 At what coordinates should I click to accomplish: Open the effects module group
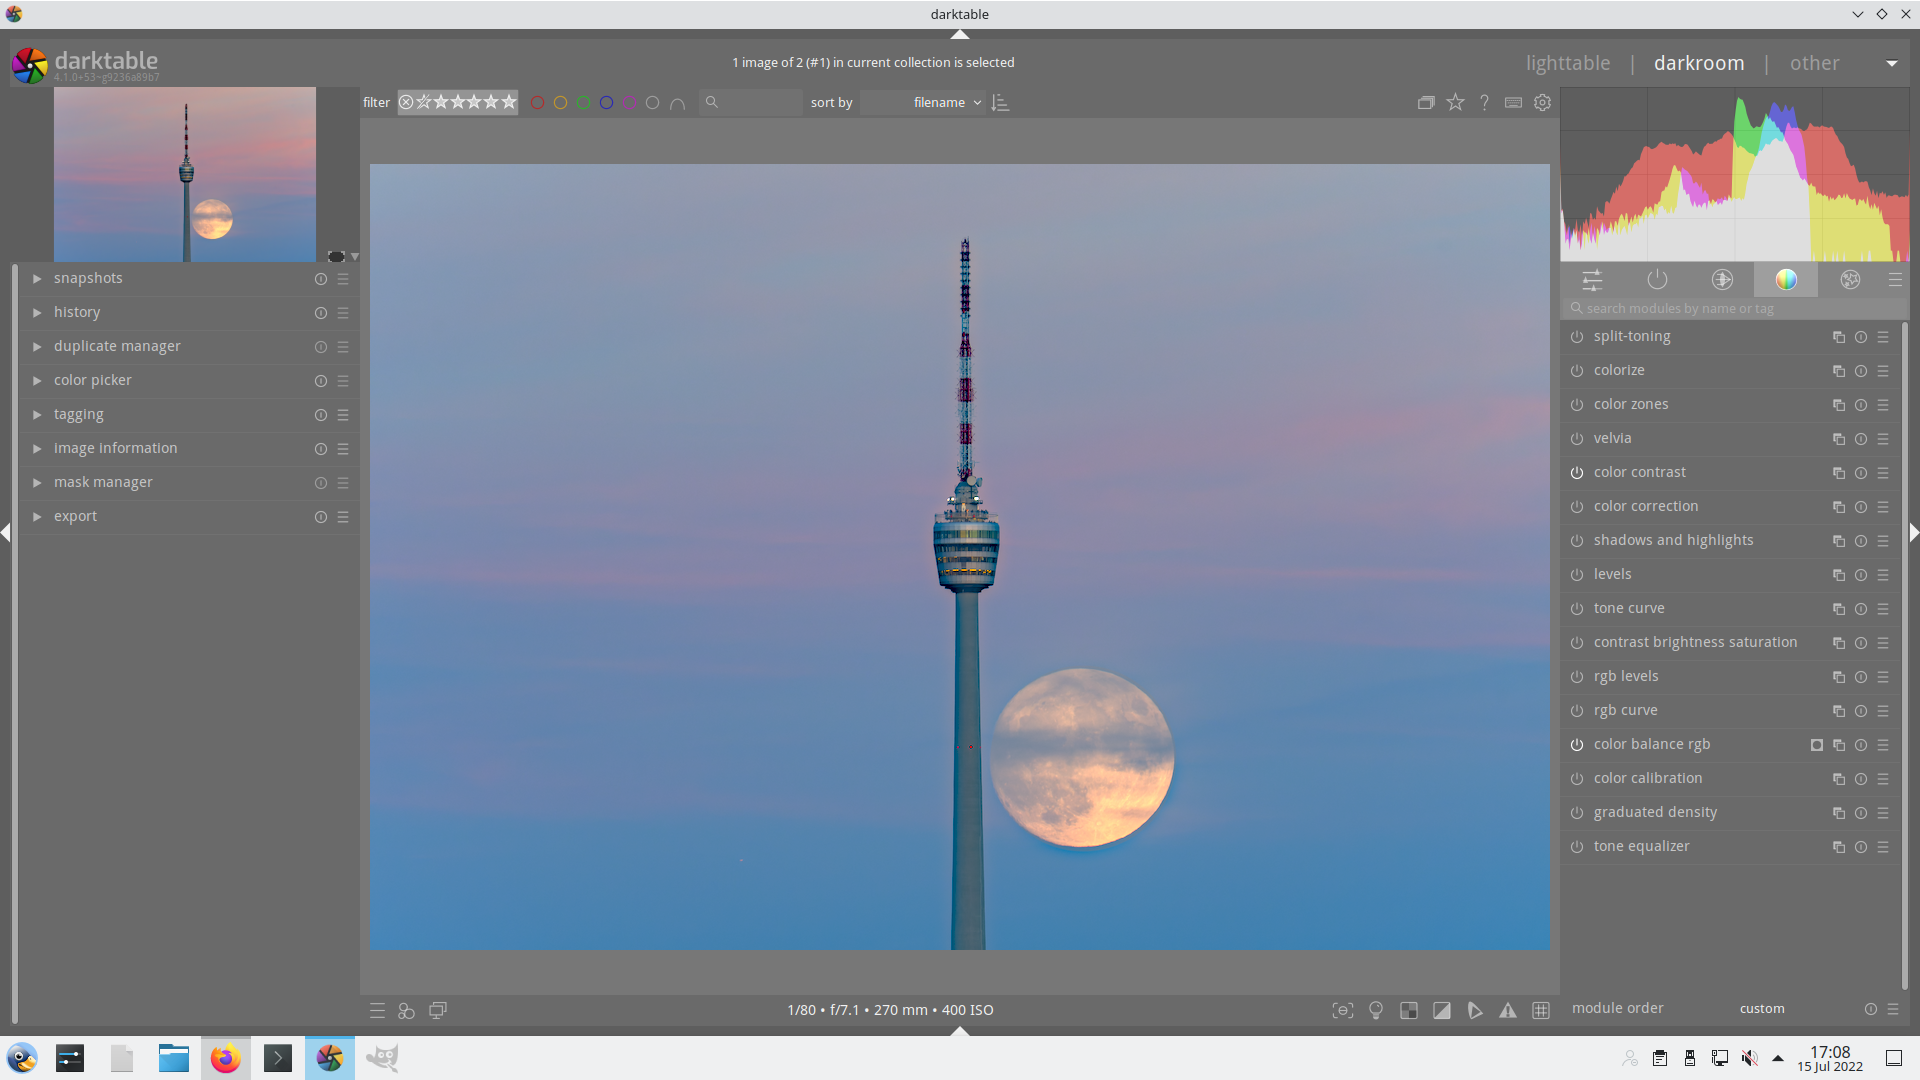tap(1850, 280)
